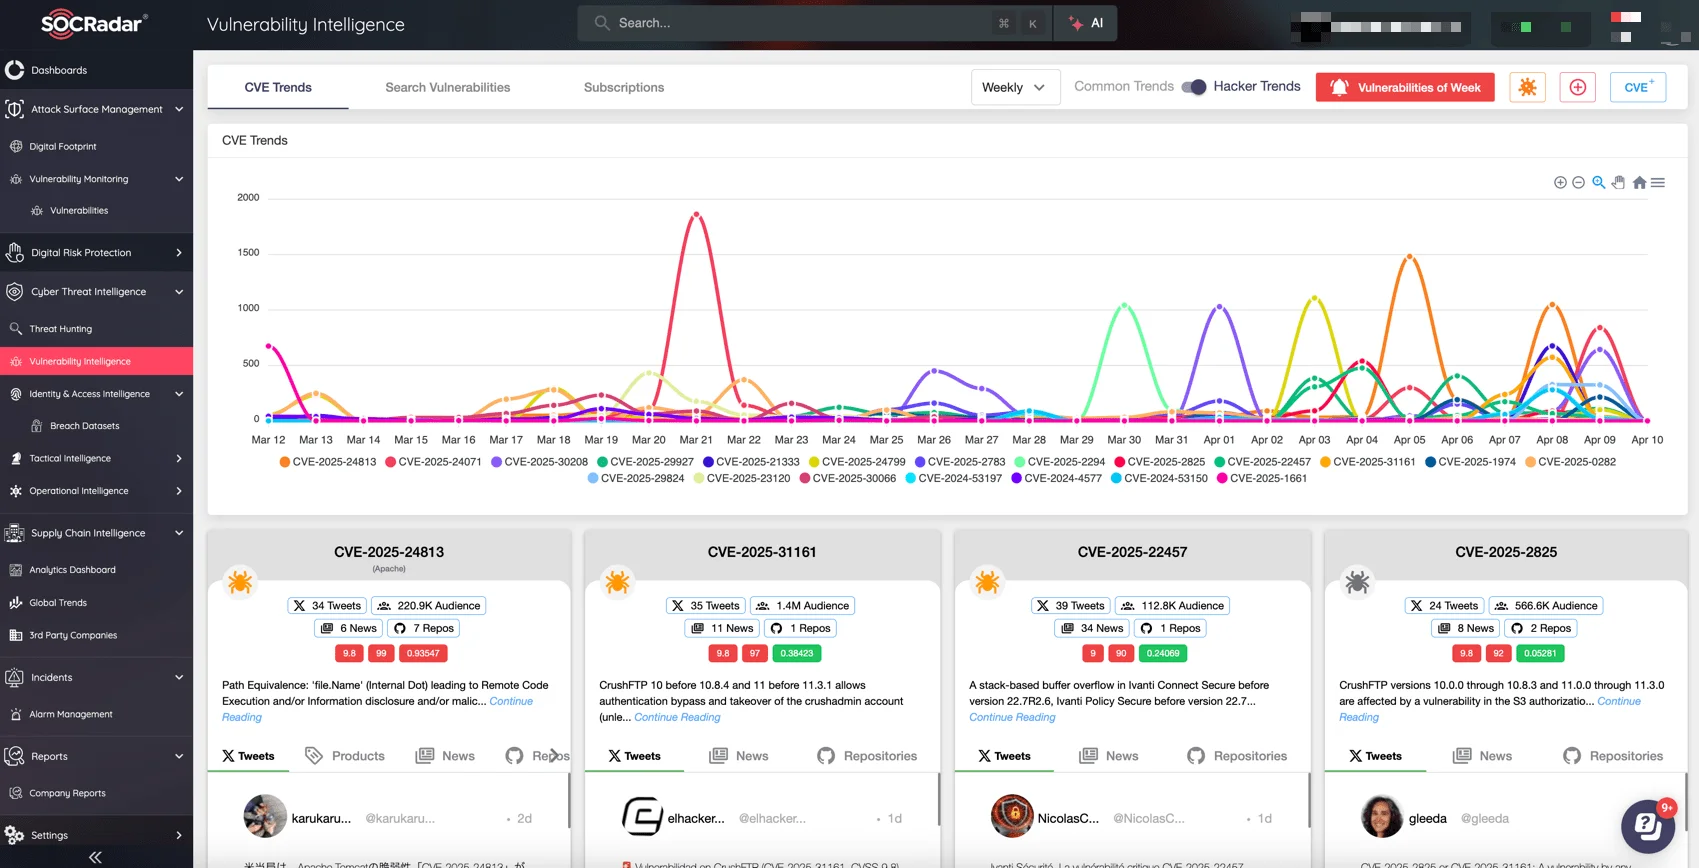The width and height of the screenshot is (1699, 868).
Task: Expand Digital Risk Protection menu
Action: tap(96, 252)
